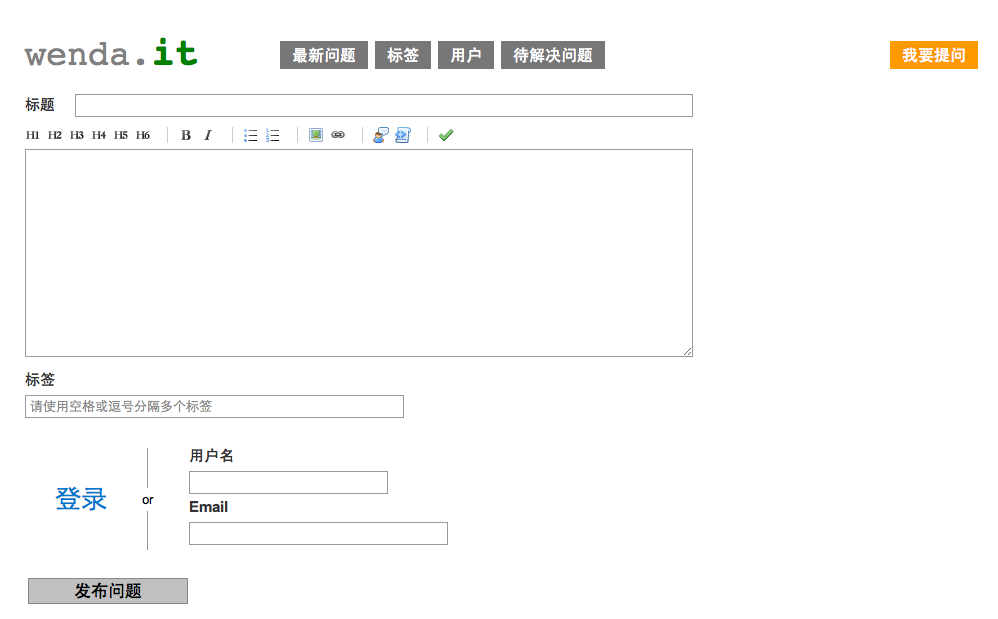Click the blue 登录 login link

(x=81, y=499)
